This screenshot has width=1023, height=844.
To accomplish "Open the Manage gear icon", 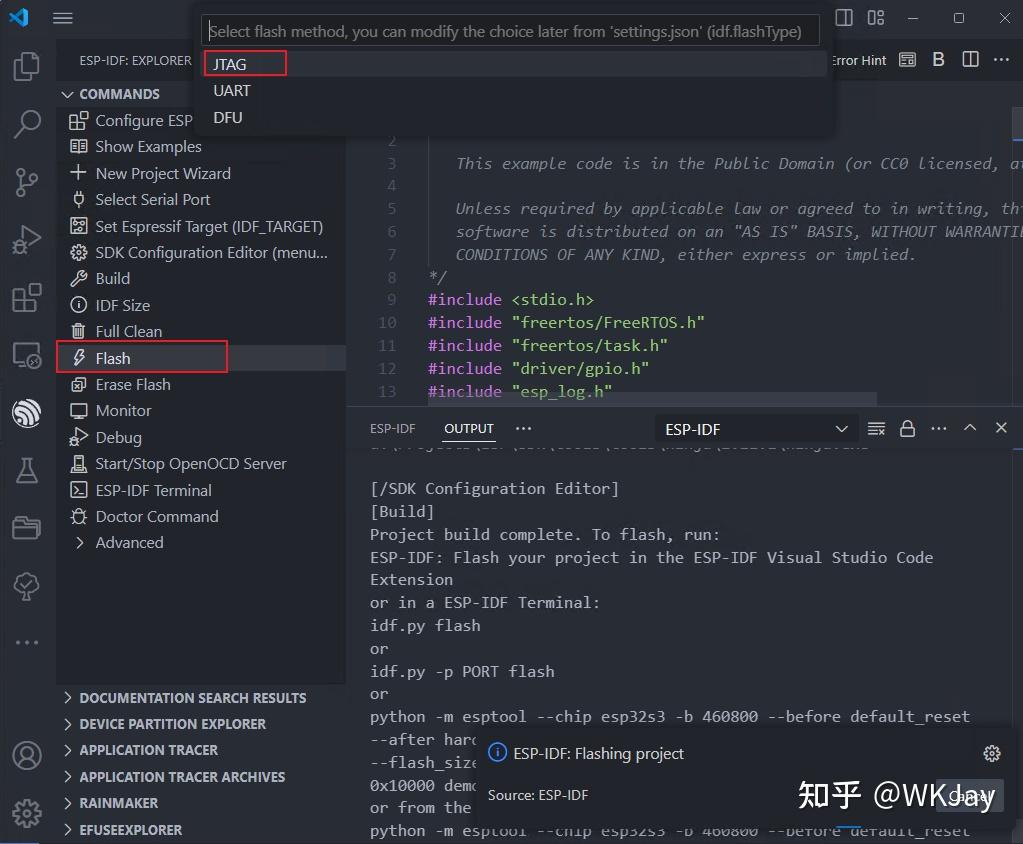I will [26, 812].
